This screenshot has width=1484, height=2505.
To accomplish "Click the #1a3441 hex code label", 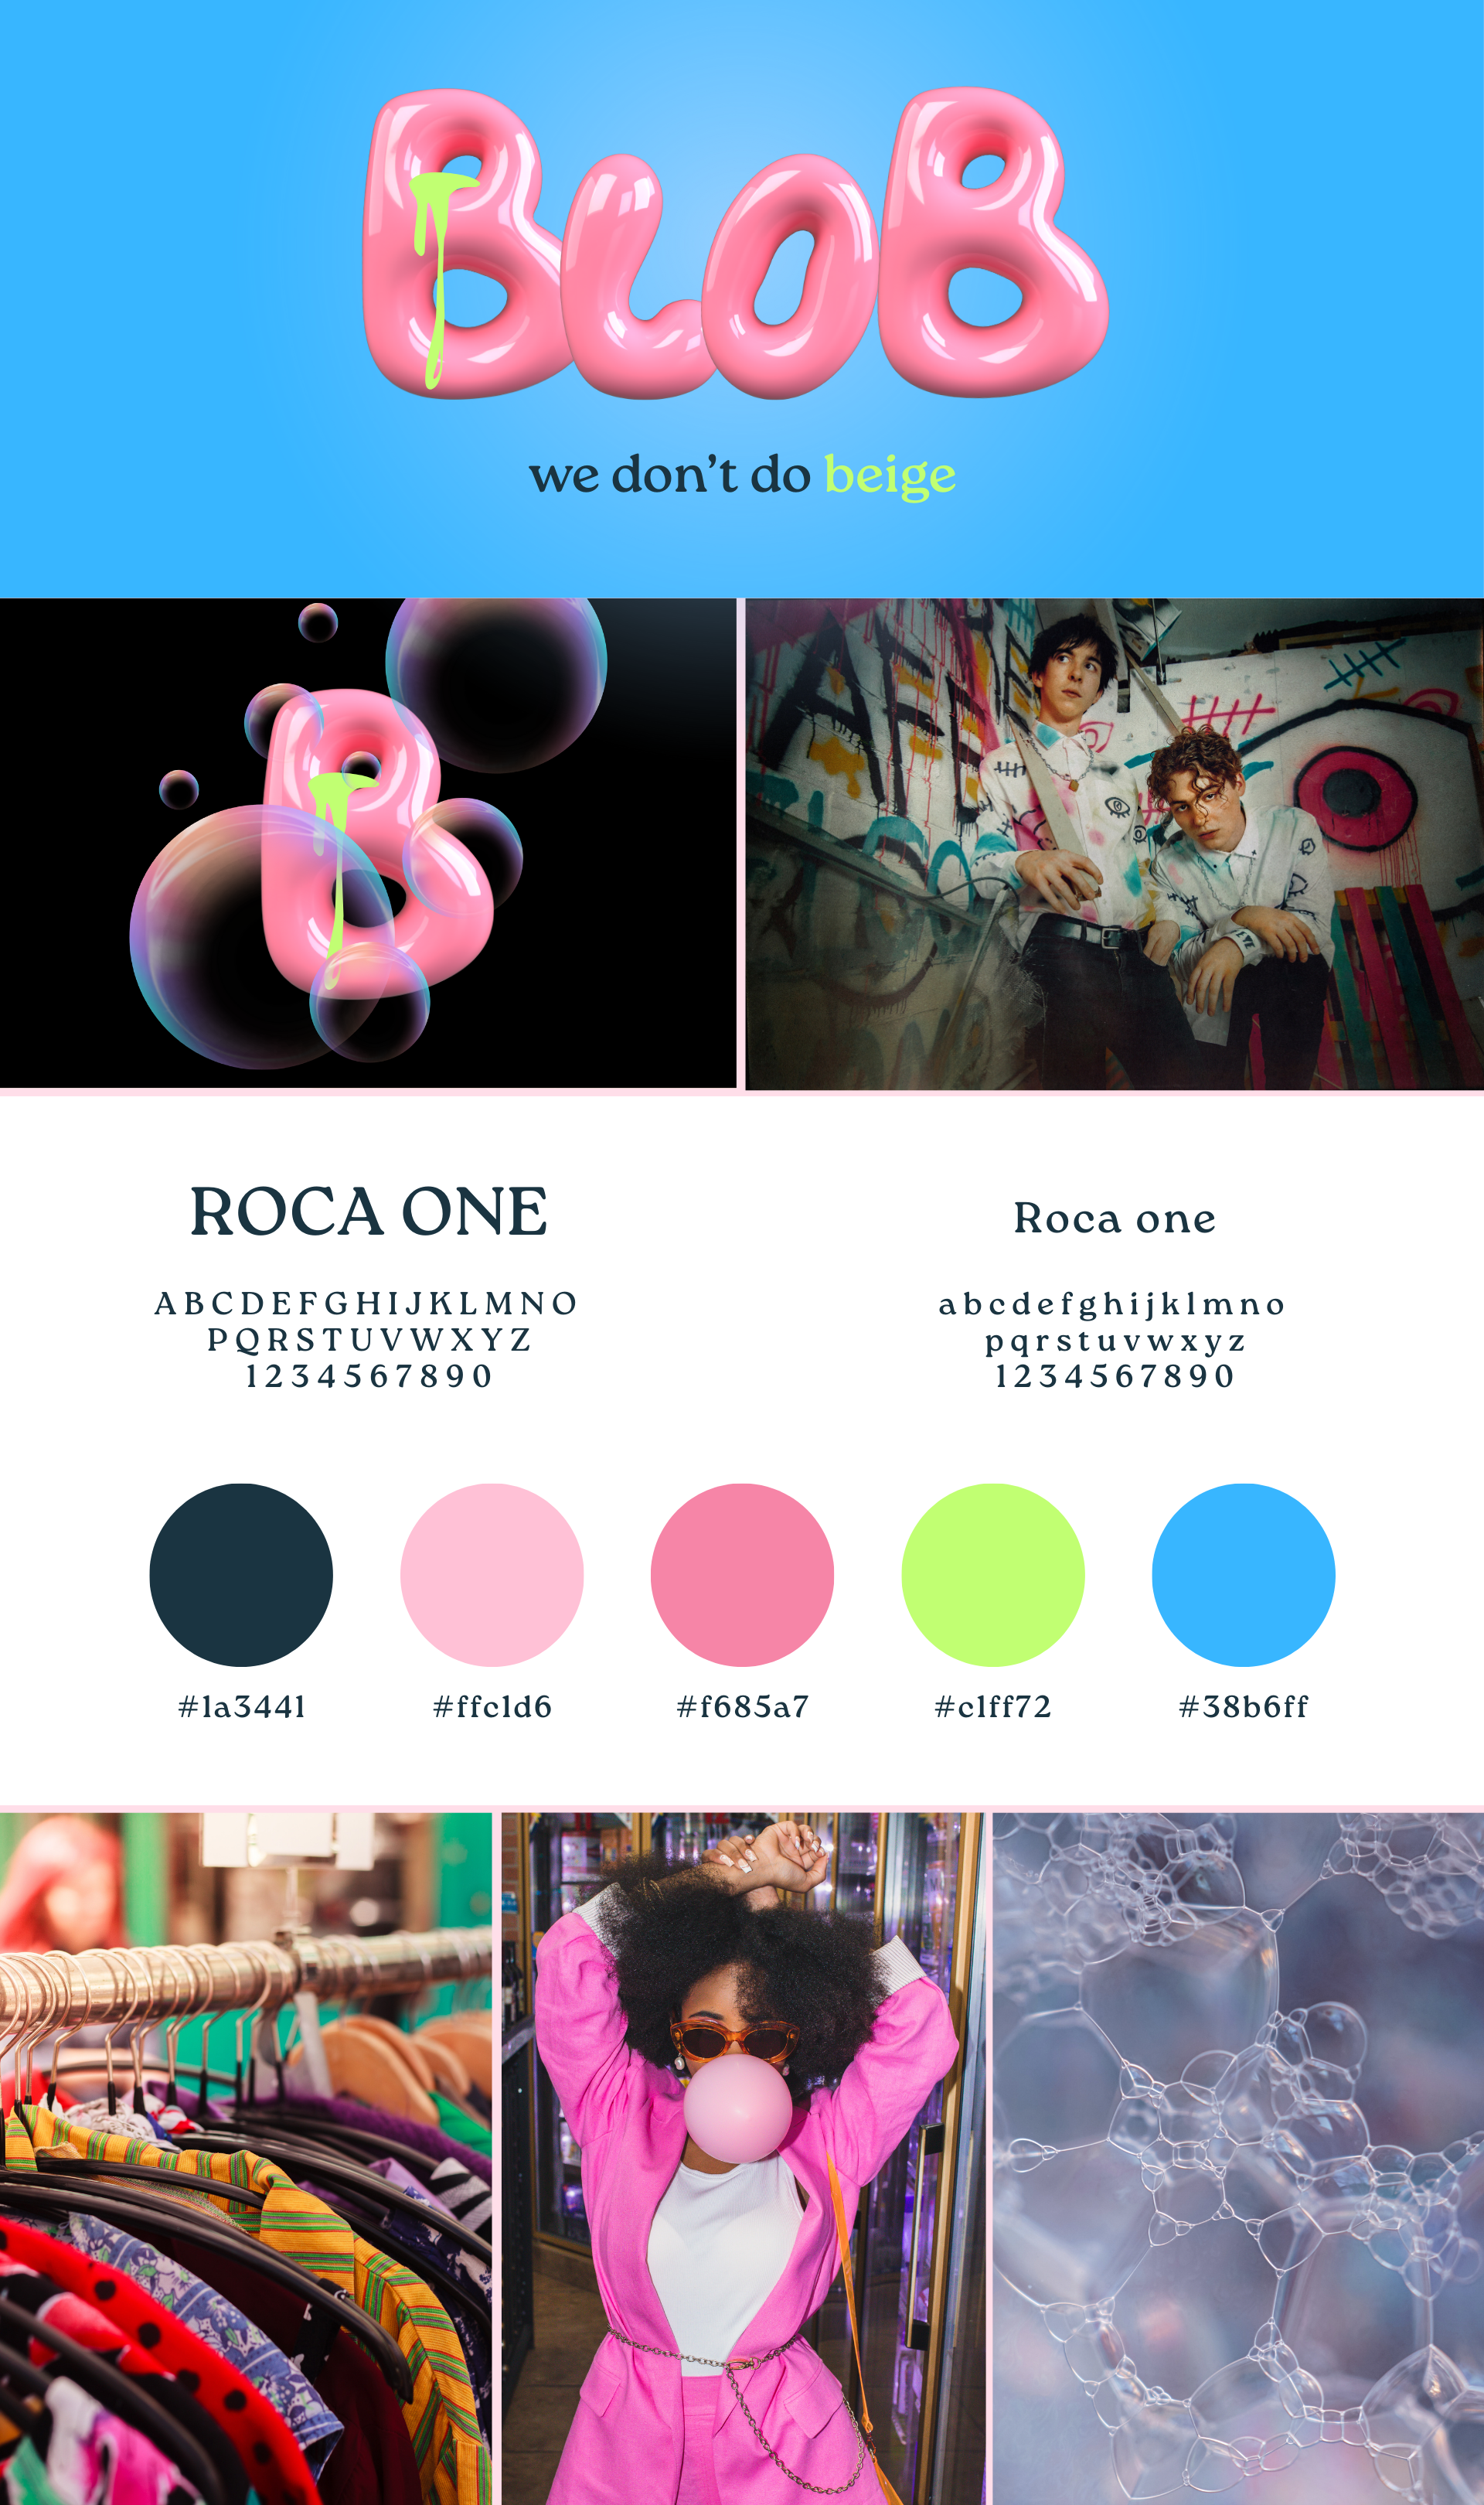I will (241, 1706).
